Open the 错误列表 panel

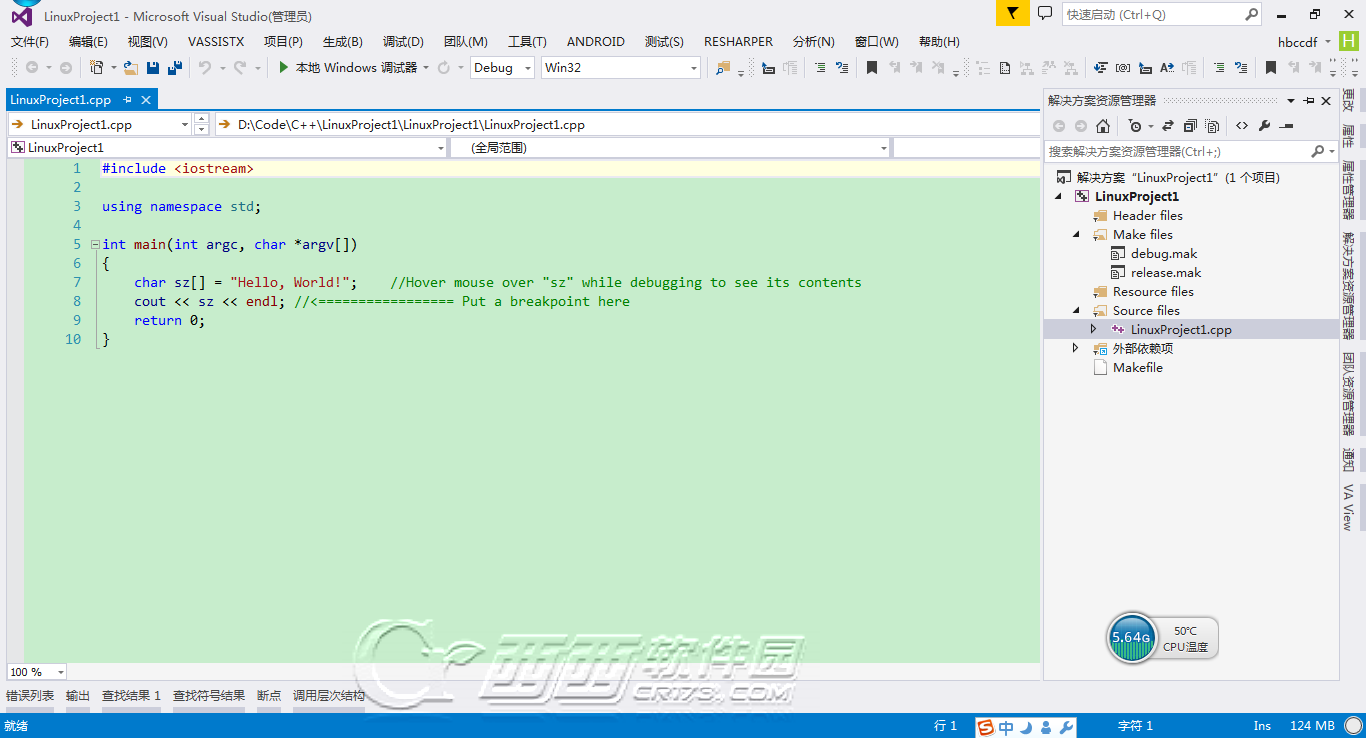coord(27,694)
